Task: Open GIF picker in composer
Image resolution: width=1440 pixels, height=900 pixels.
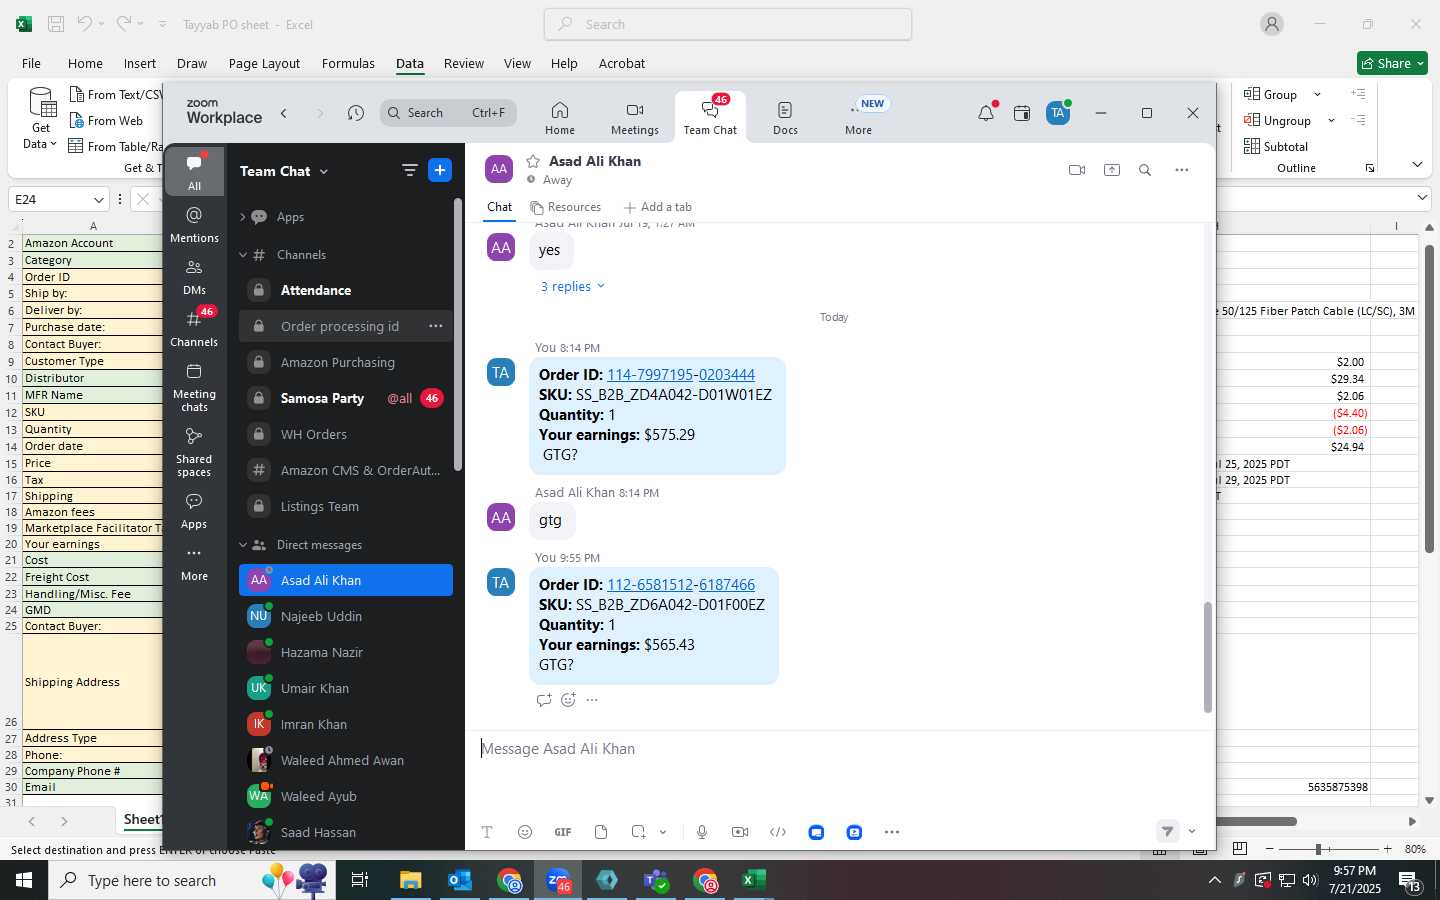Action: (563, 832)
